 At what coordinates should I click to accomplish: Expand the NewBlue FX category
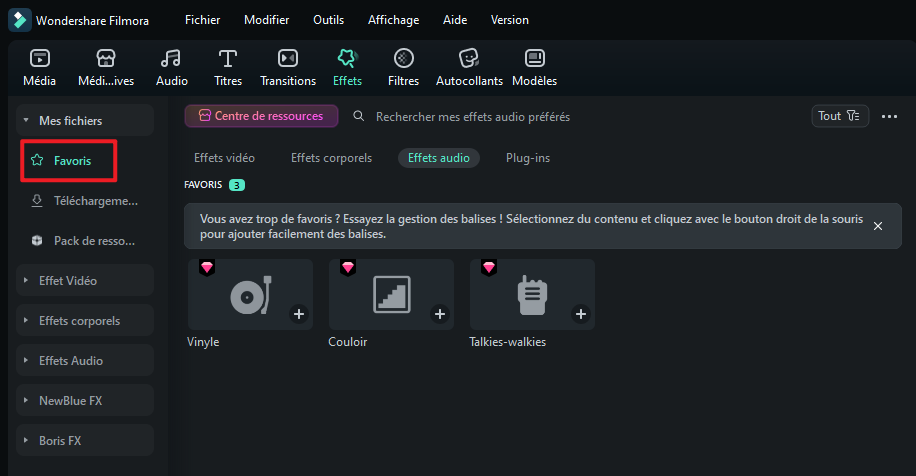26,401
